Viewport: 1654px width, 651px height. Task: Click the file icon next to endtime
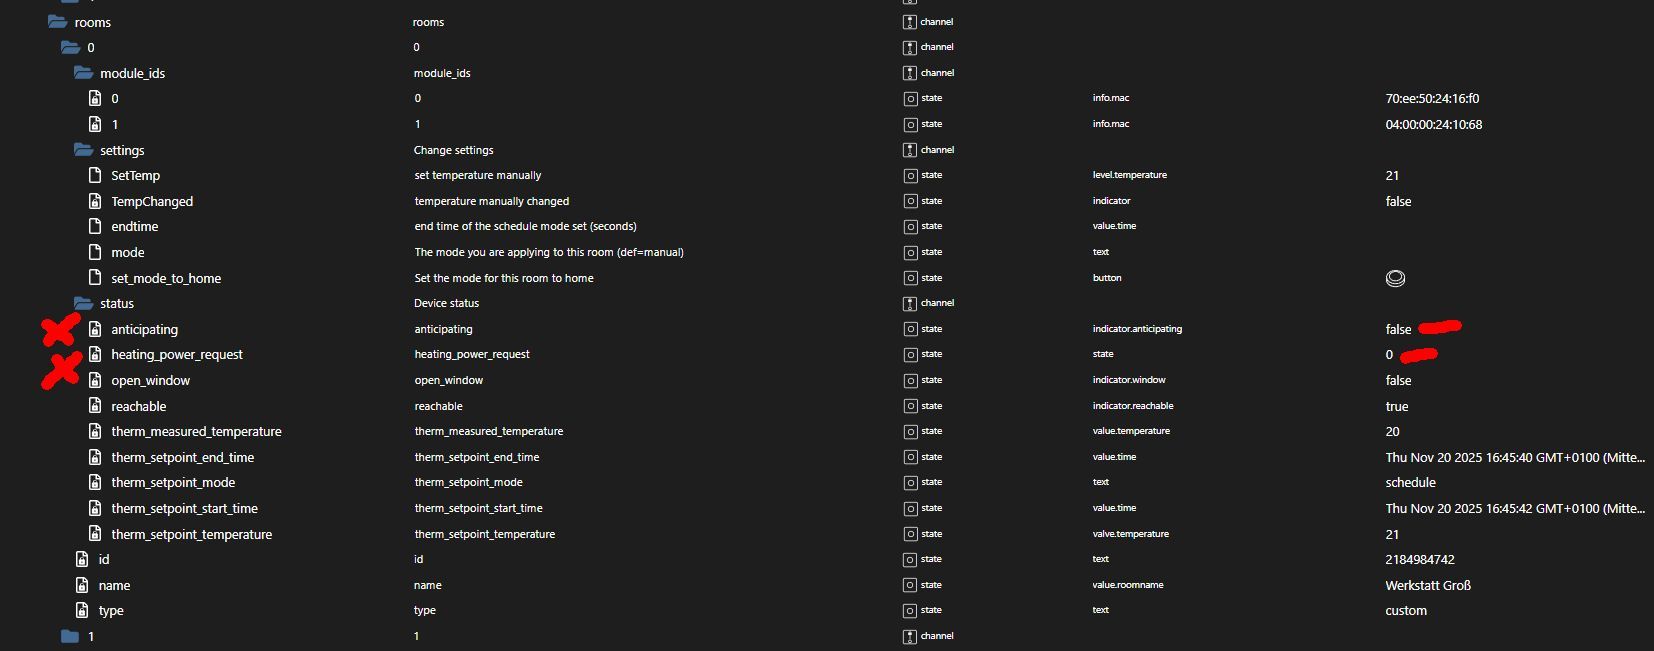click(95, 226)
